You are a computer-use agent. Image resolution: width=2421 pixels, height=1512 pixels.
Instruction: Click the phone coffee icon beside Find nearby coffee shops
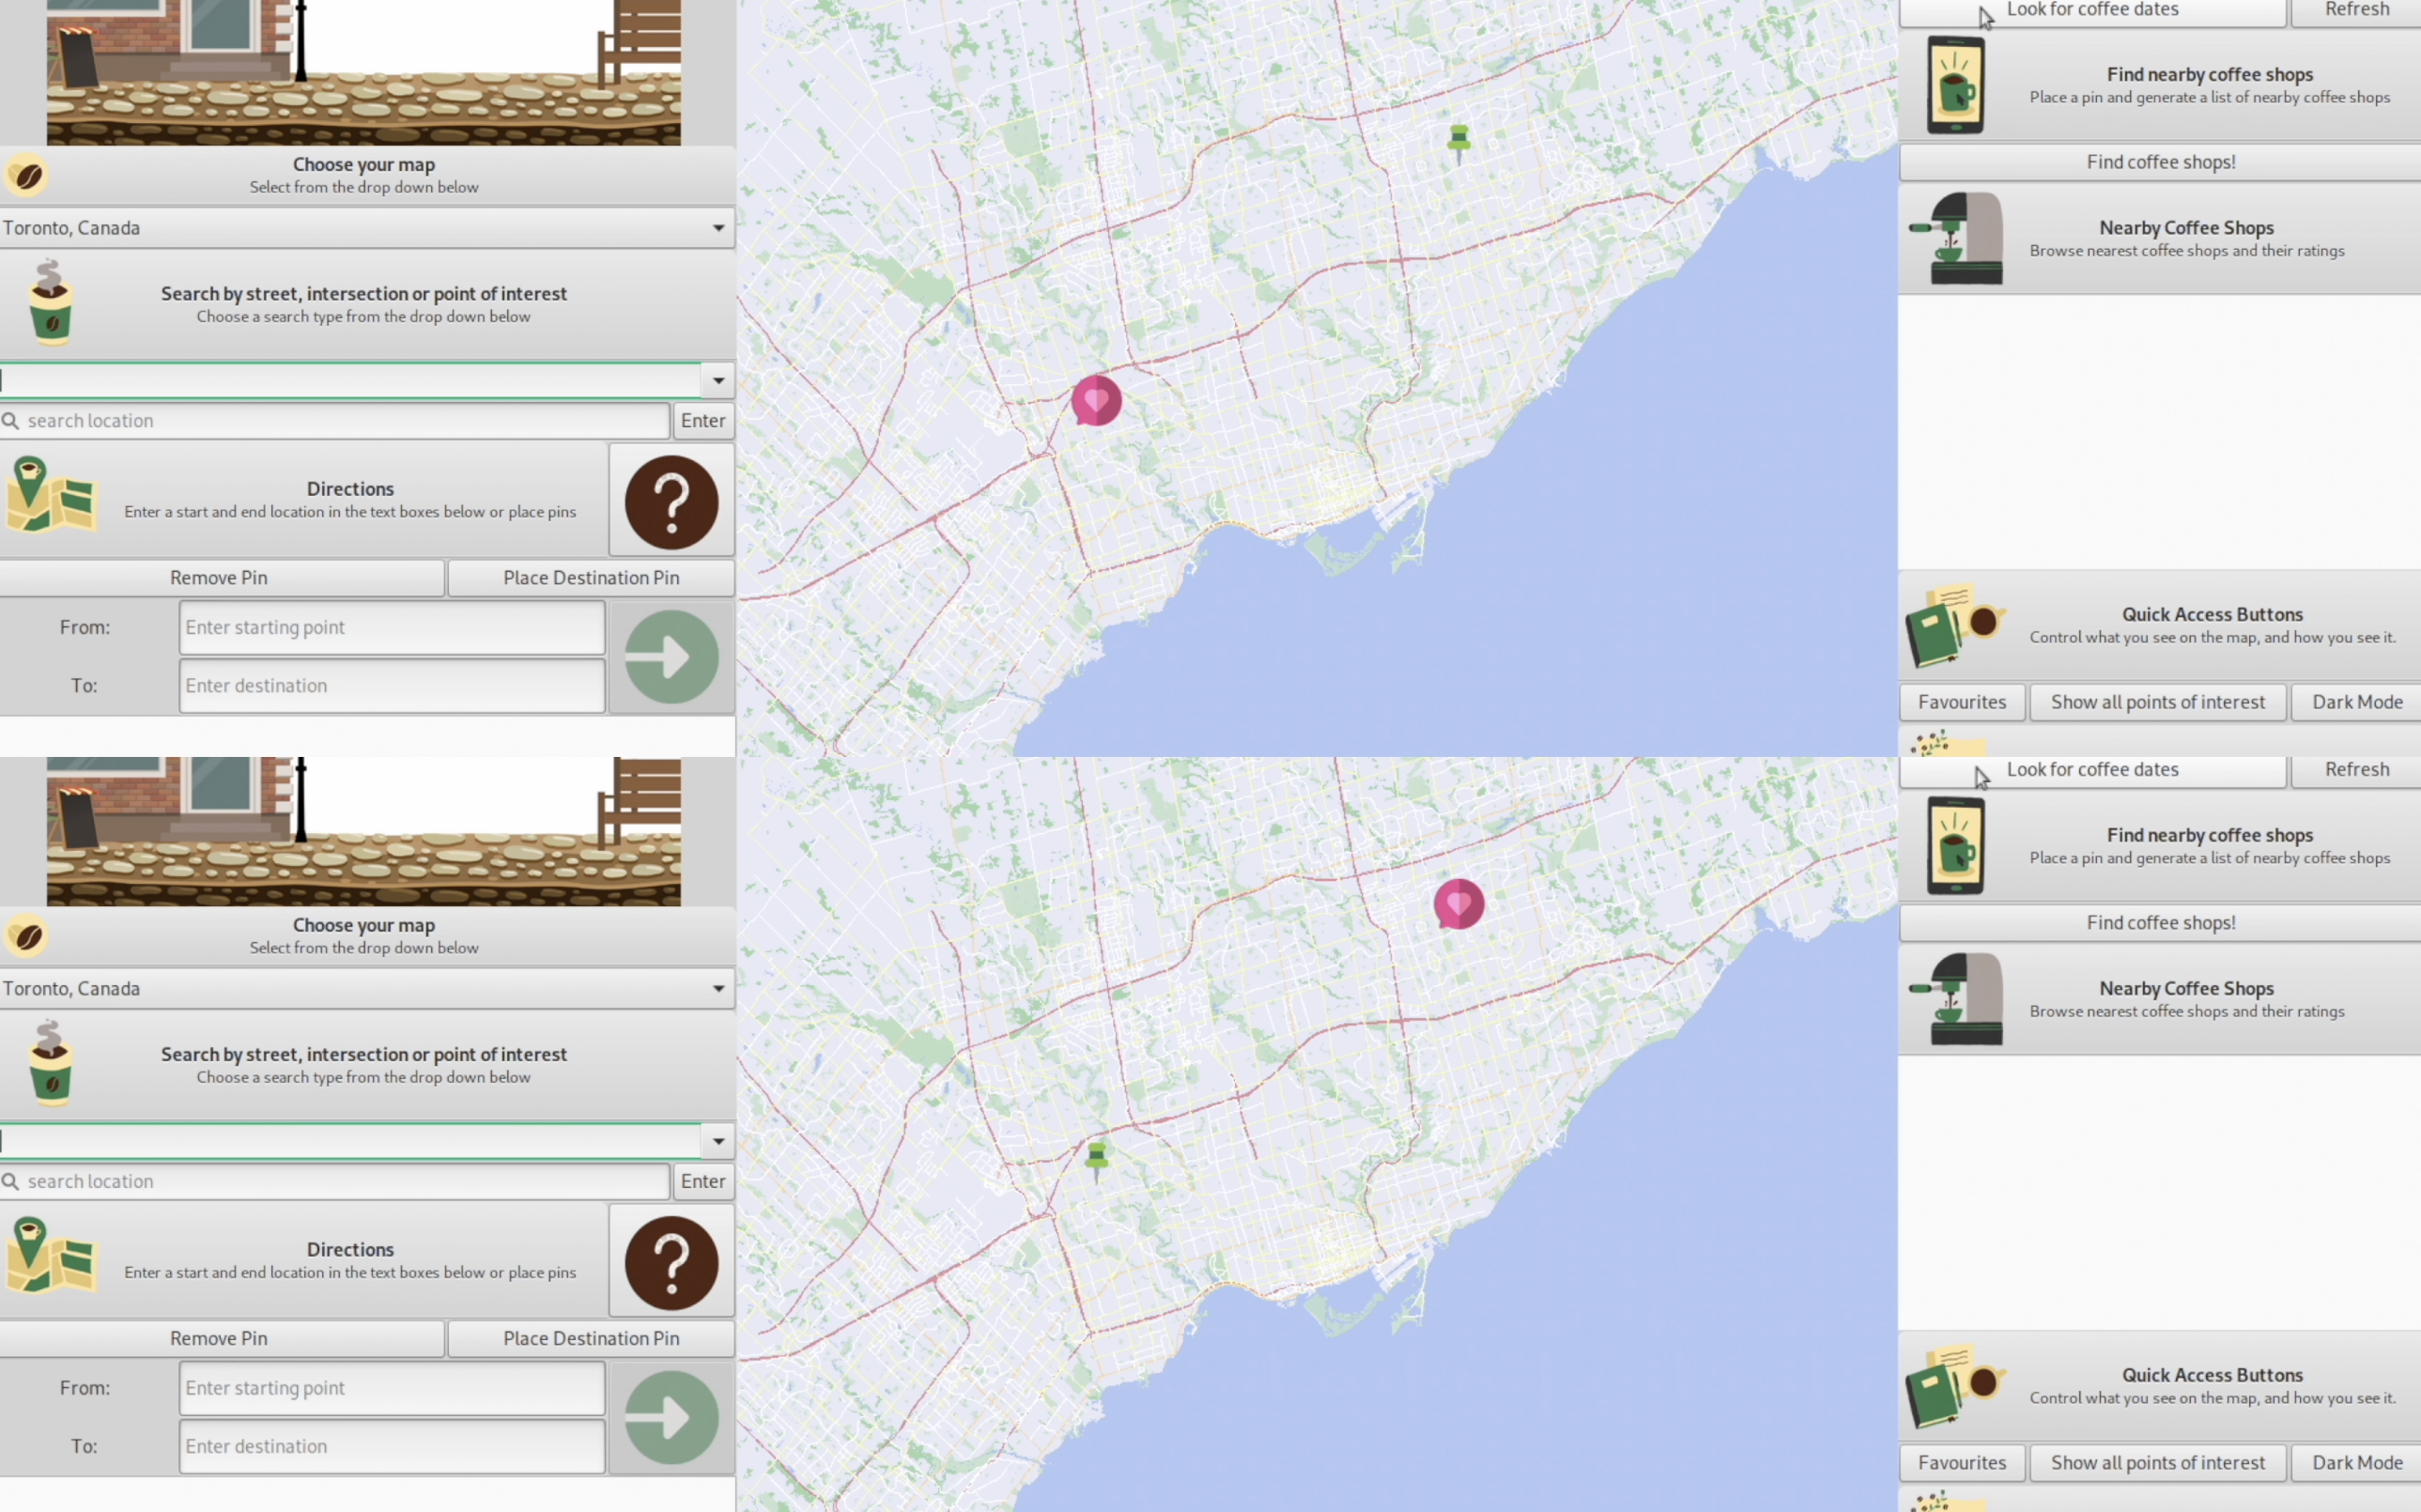[1955, 85]
